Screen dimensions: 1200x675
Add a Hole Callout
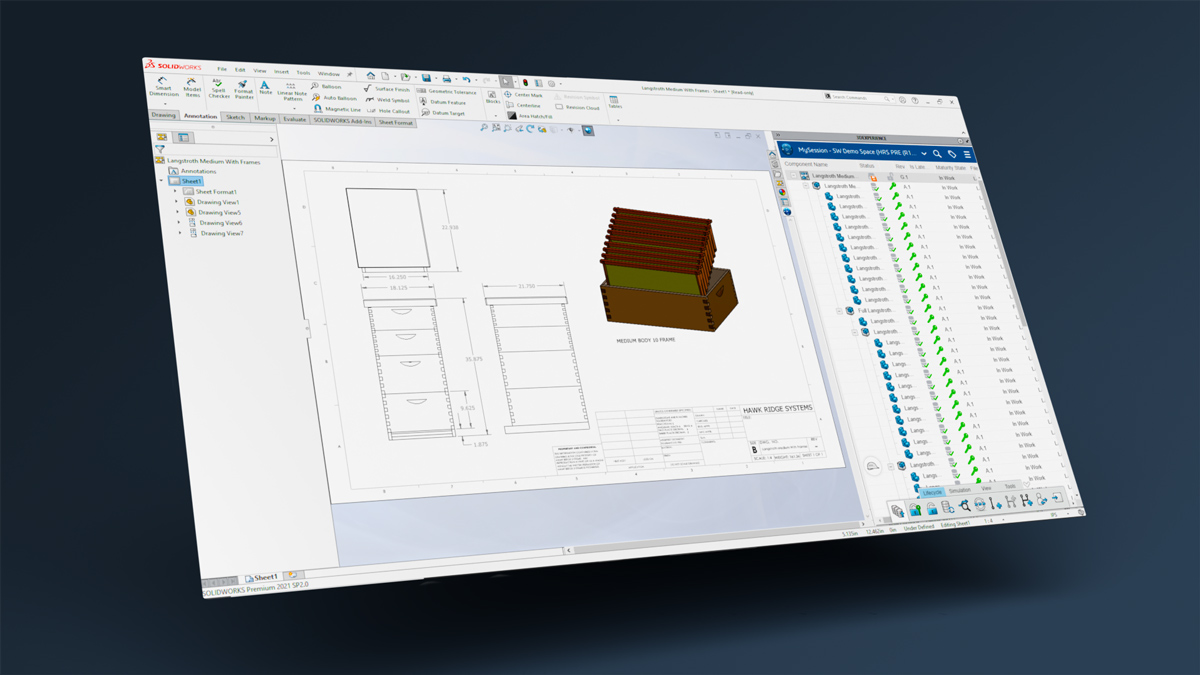[388, 111]
